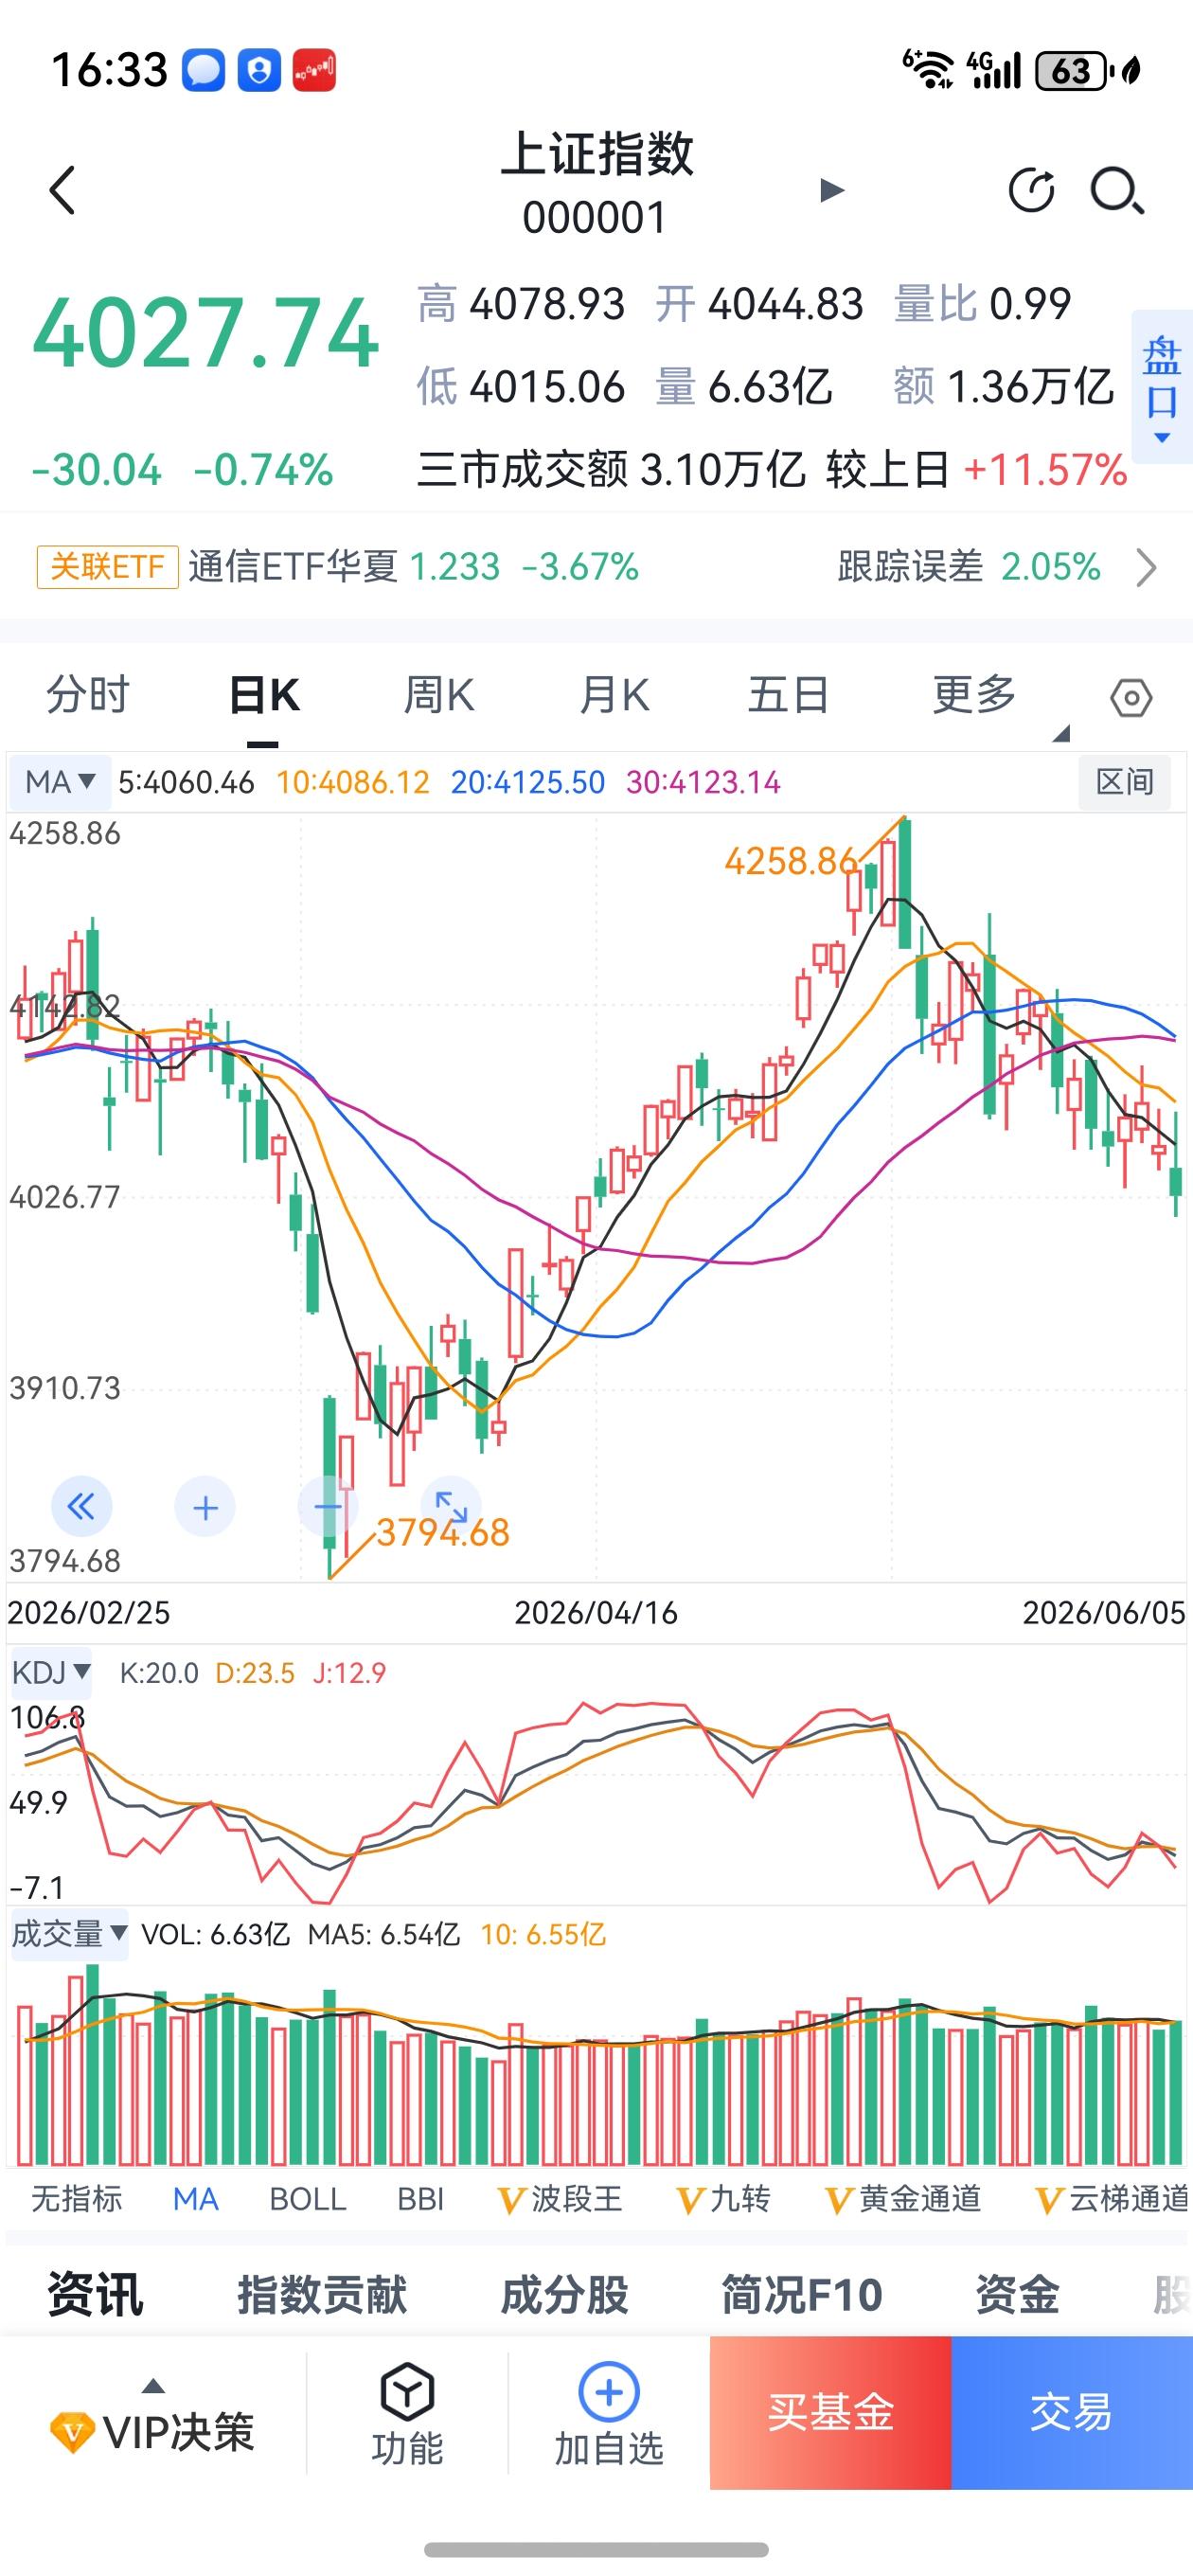This screenshot has height=2576, width=1193.
Task: Tap VOL: 6.63亿 volume text
Action: tap(216, 1935)
